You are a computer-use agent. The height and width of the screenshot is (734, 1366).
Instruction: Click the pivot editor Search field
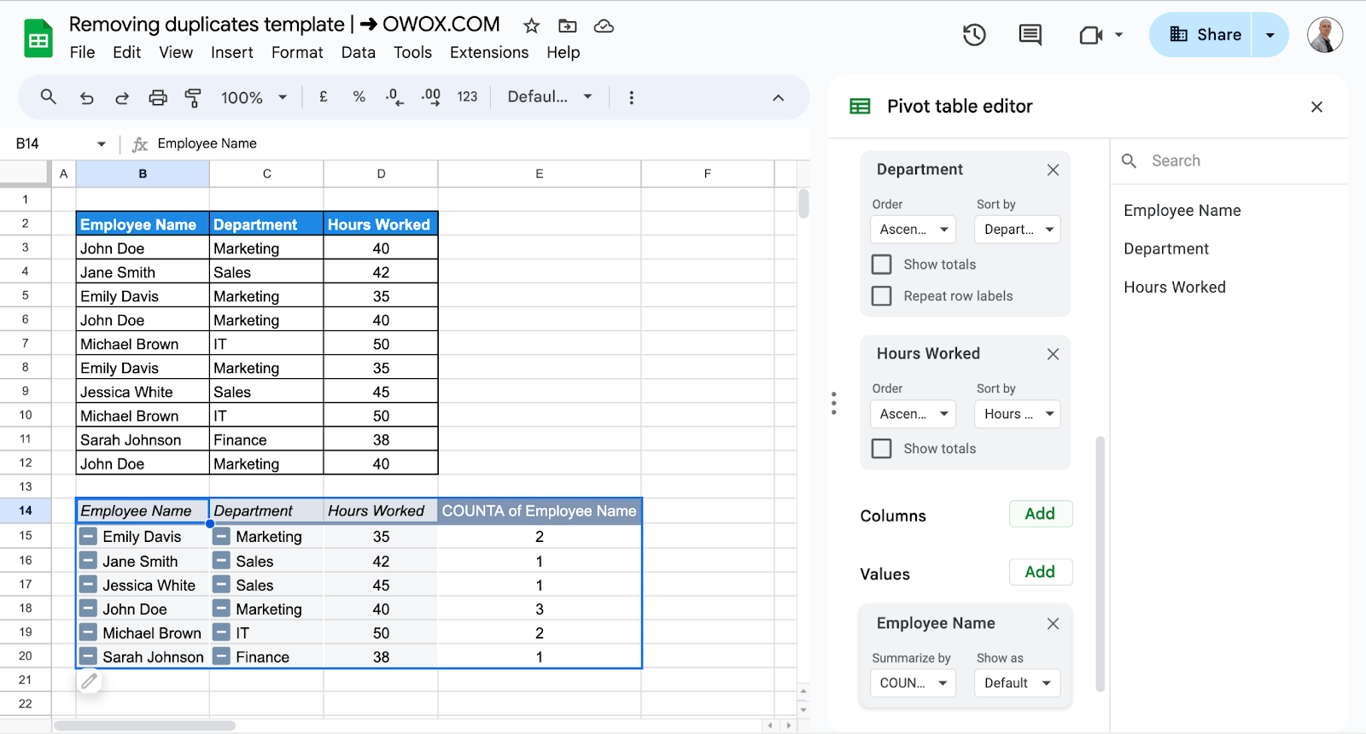[x=1229, y=161]
